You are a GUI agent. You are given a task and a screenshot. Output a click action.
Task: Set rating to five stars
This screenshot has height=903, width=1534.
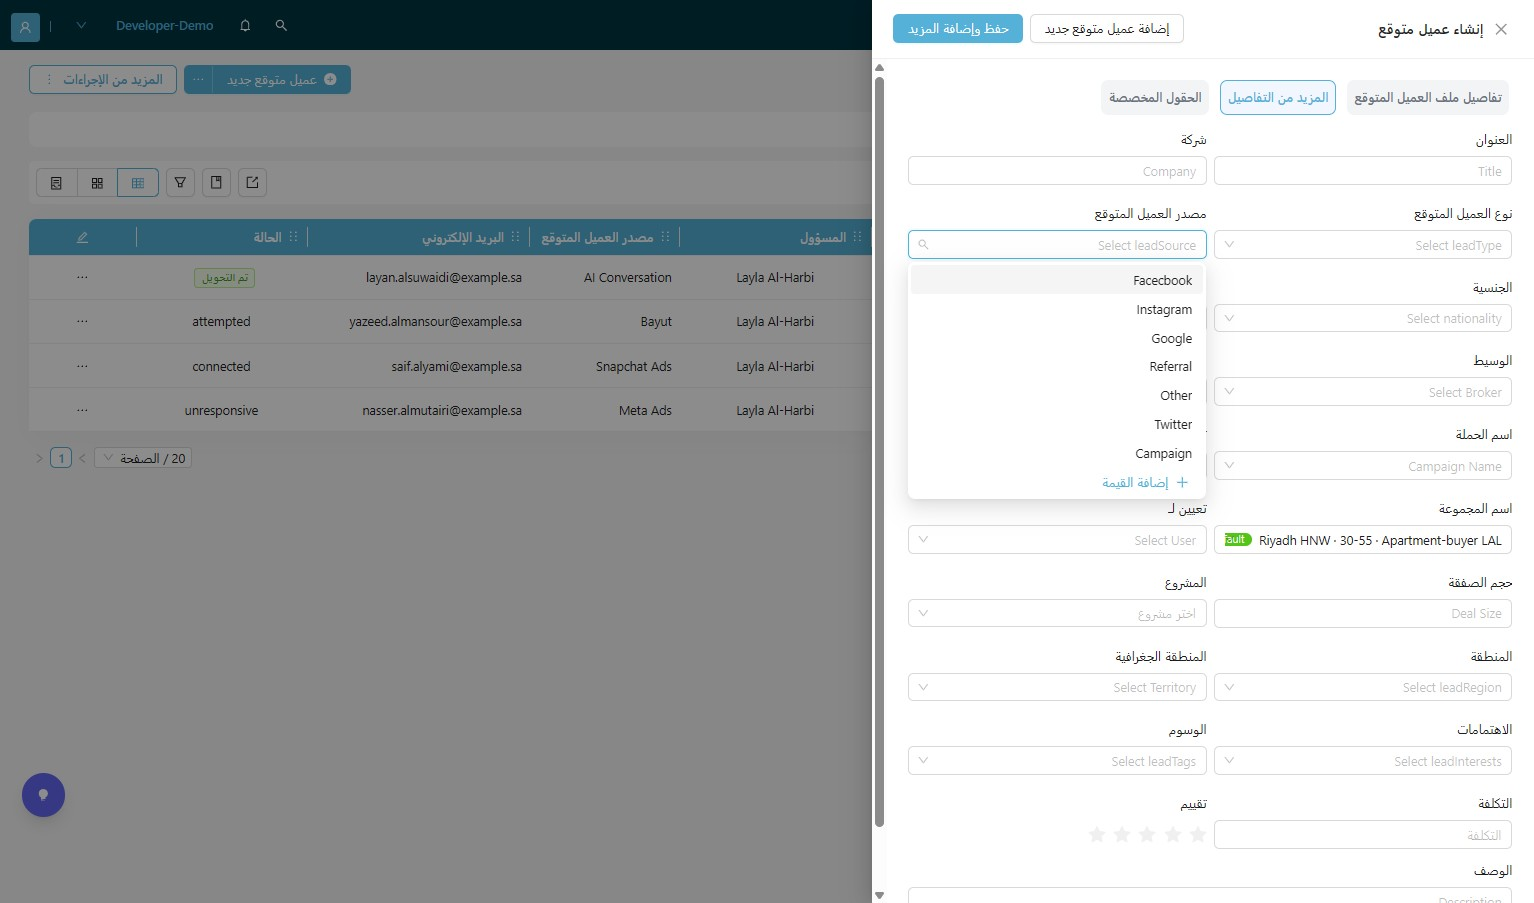tap(1097, 834)
